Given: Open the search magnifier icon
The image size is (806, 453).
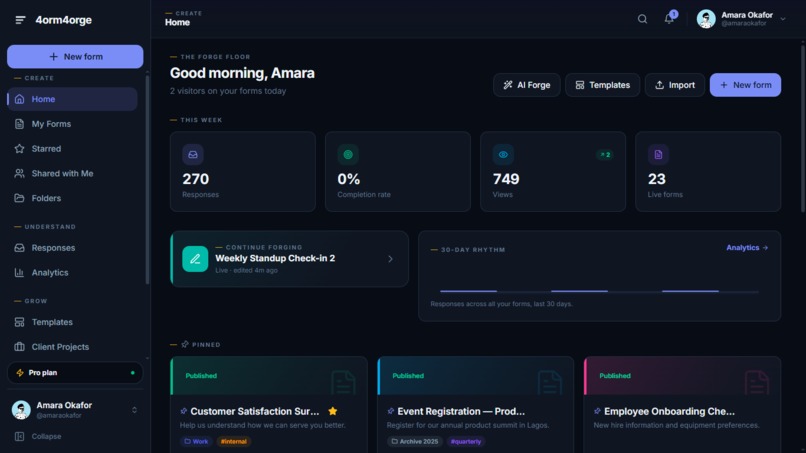Looking at the screenshot, I should click(642, 19).
